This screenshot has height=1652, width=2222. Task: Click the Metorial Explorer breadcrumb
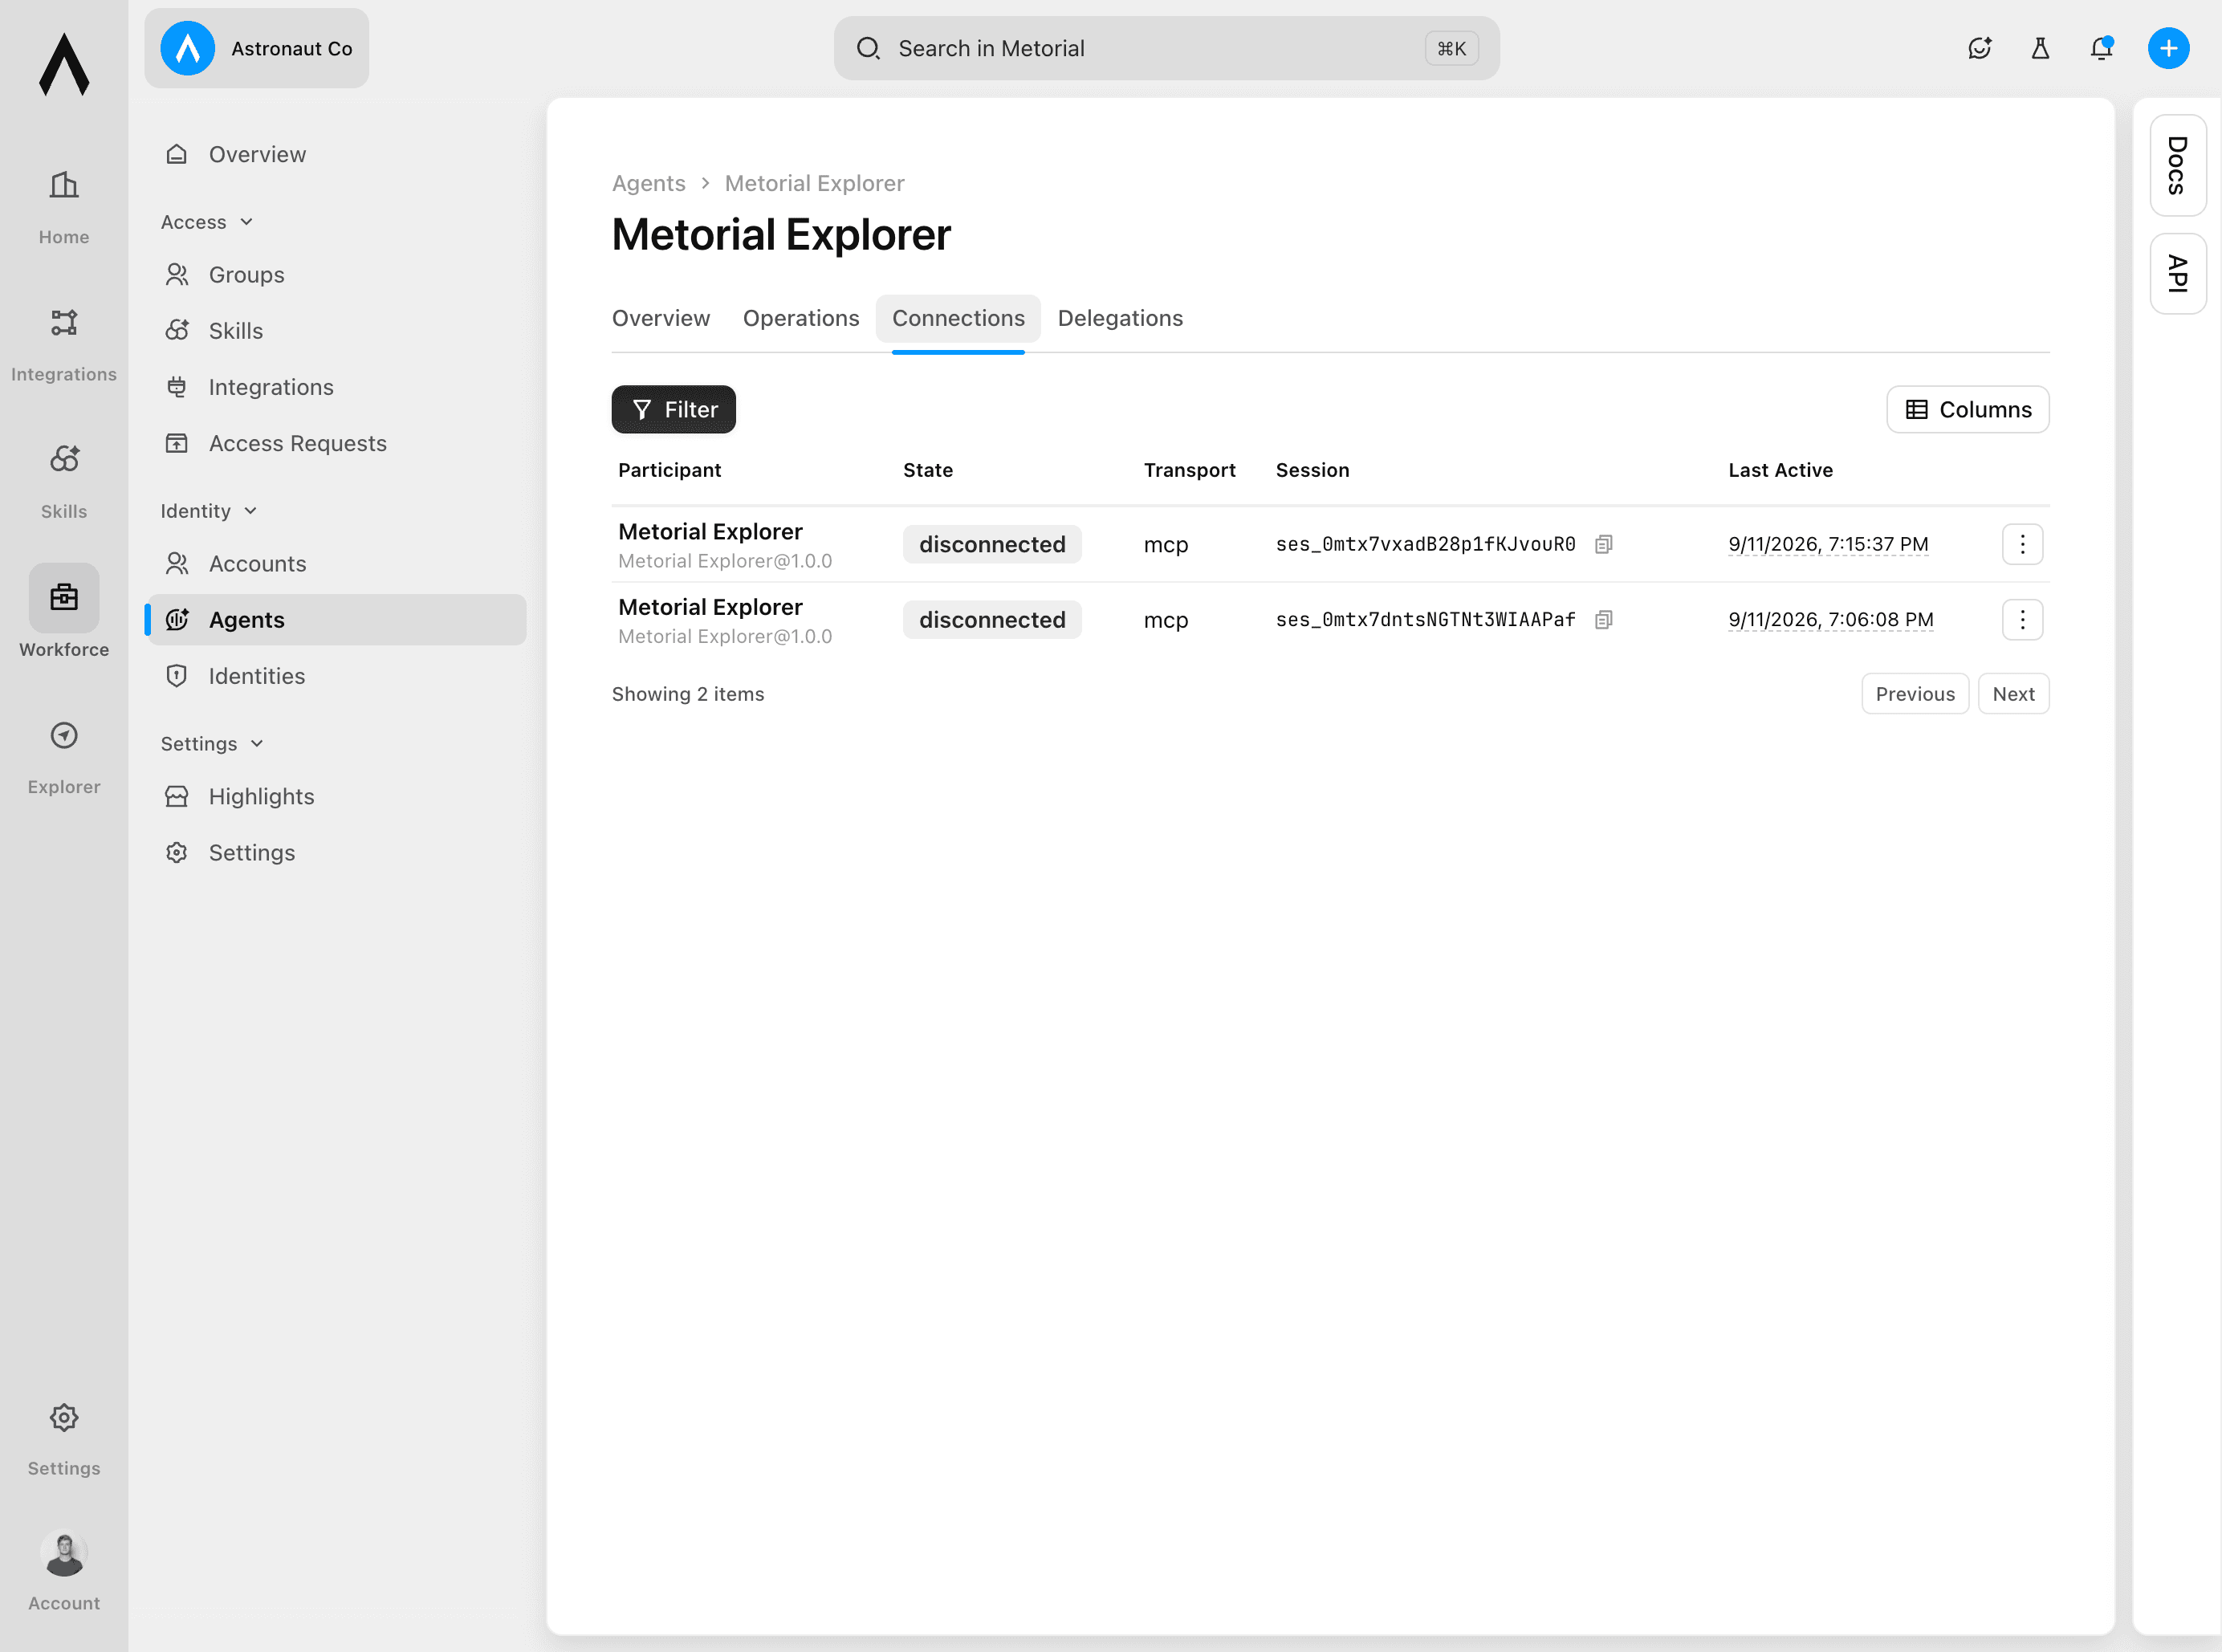(814, 183)
